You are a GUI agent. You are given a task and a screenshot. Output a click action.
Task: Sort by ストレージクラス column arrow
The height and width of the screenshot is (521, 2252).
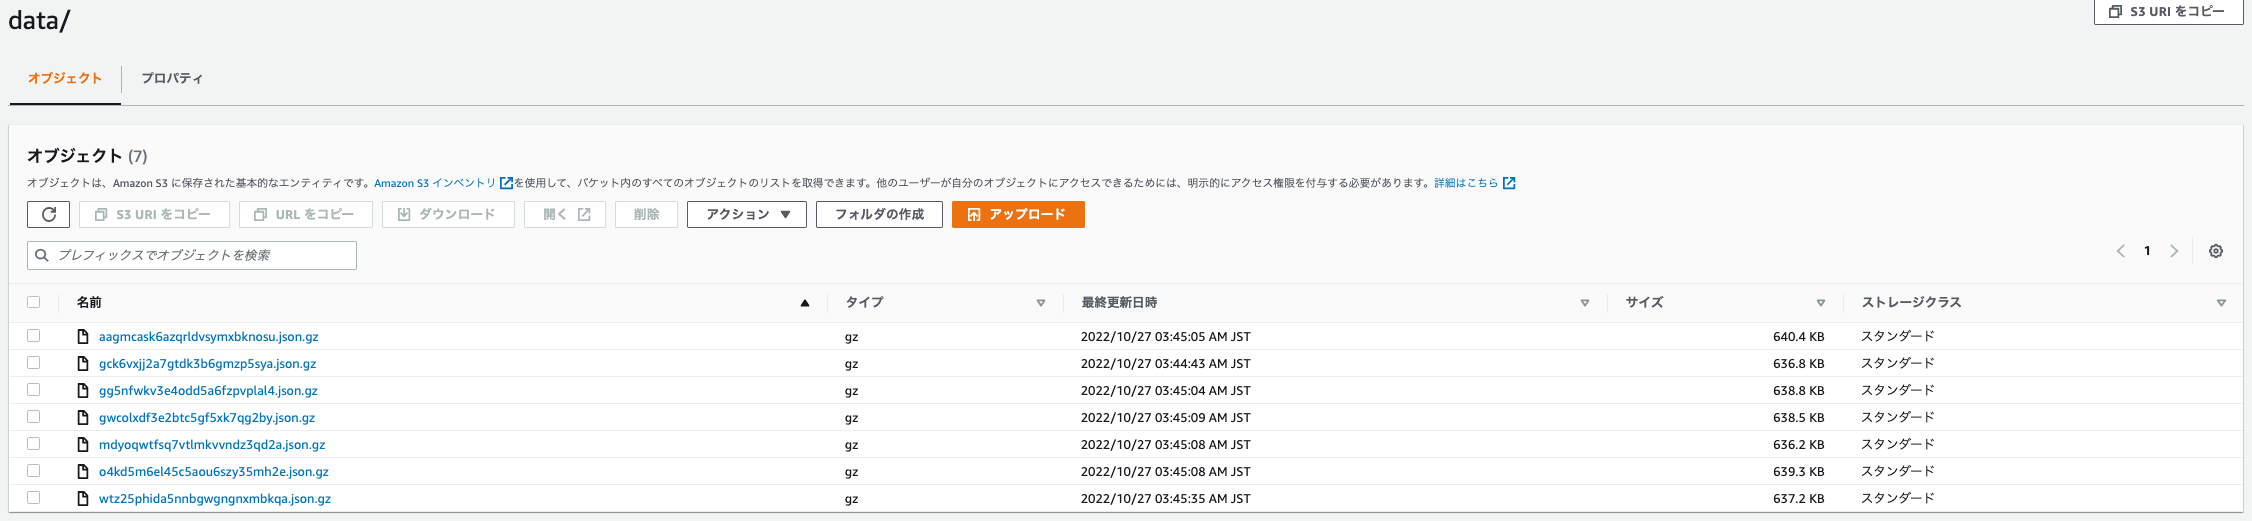pos(2221,303)
